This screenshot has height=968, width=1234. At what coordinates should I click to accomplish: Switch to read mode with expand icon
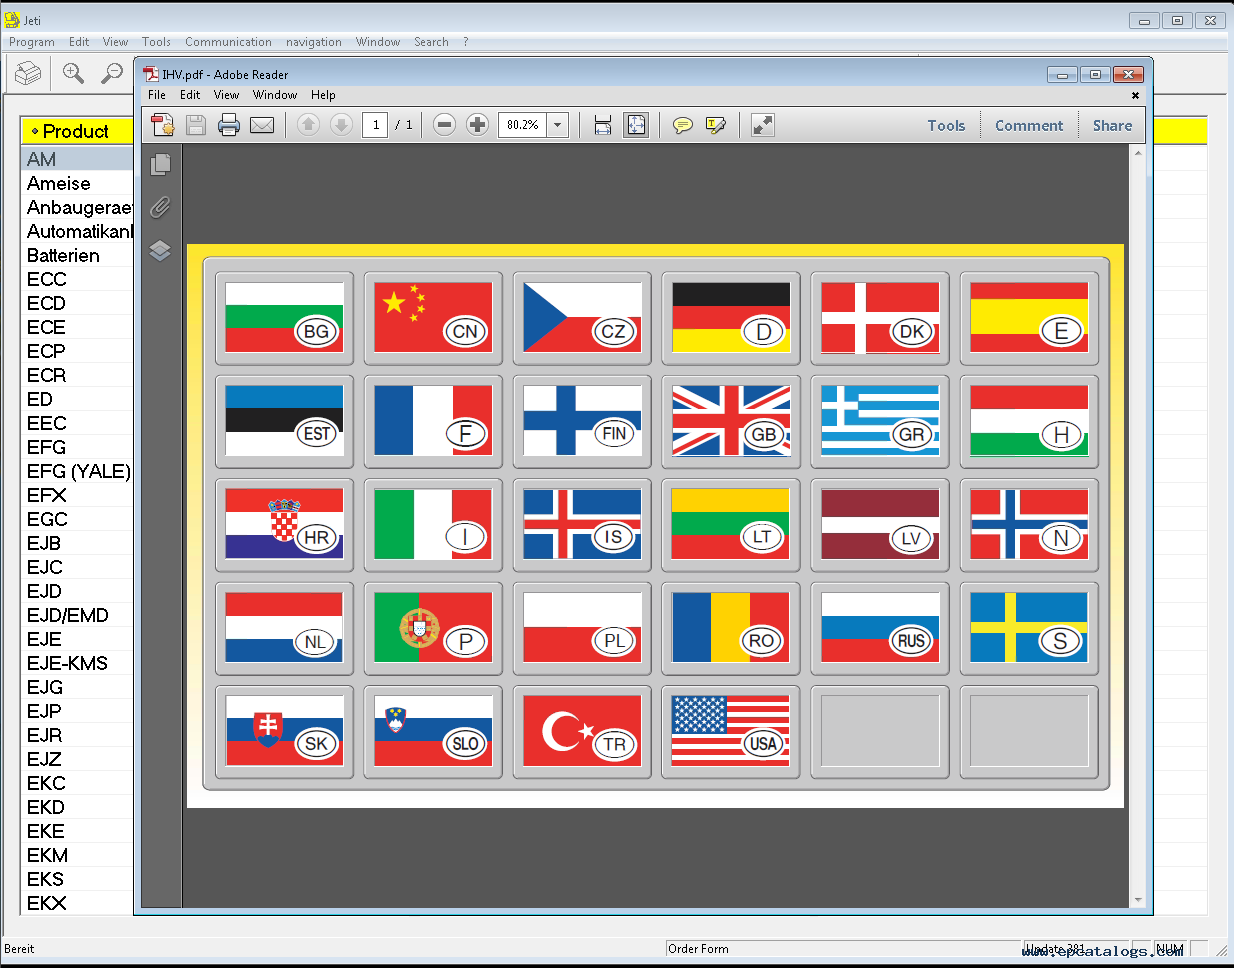point(763,125)
